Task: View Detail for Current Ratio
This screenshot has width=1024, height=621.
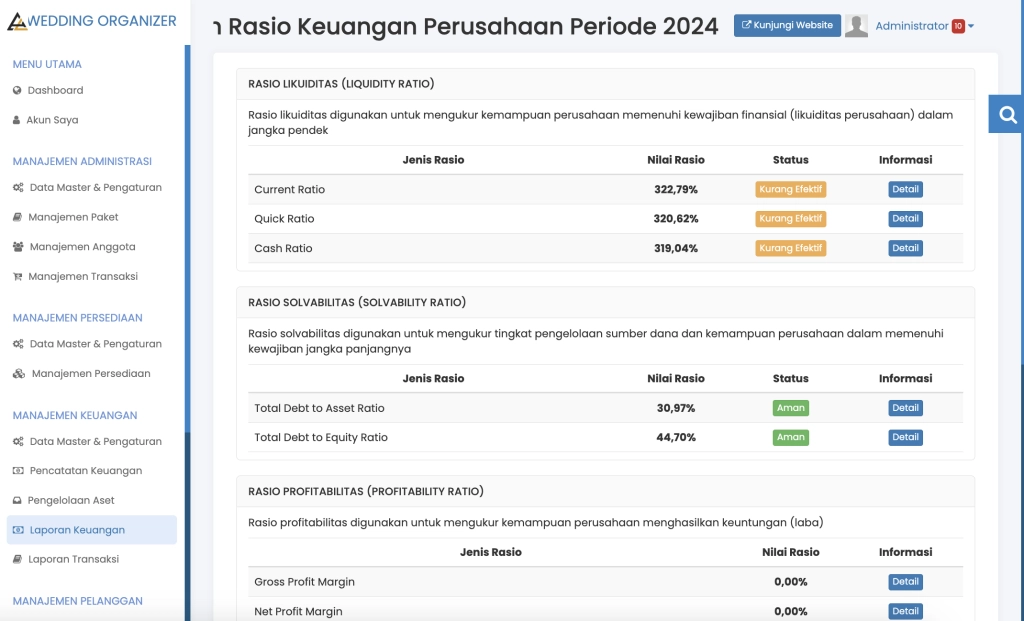Action: point(905,189)
